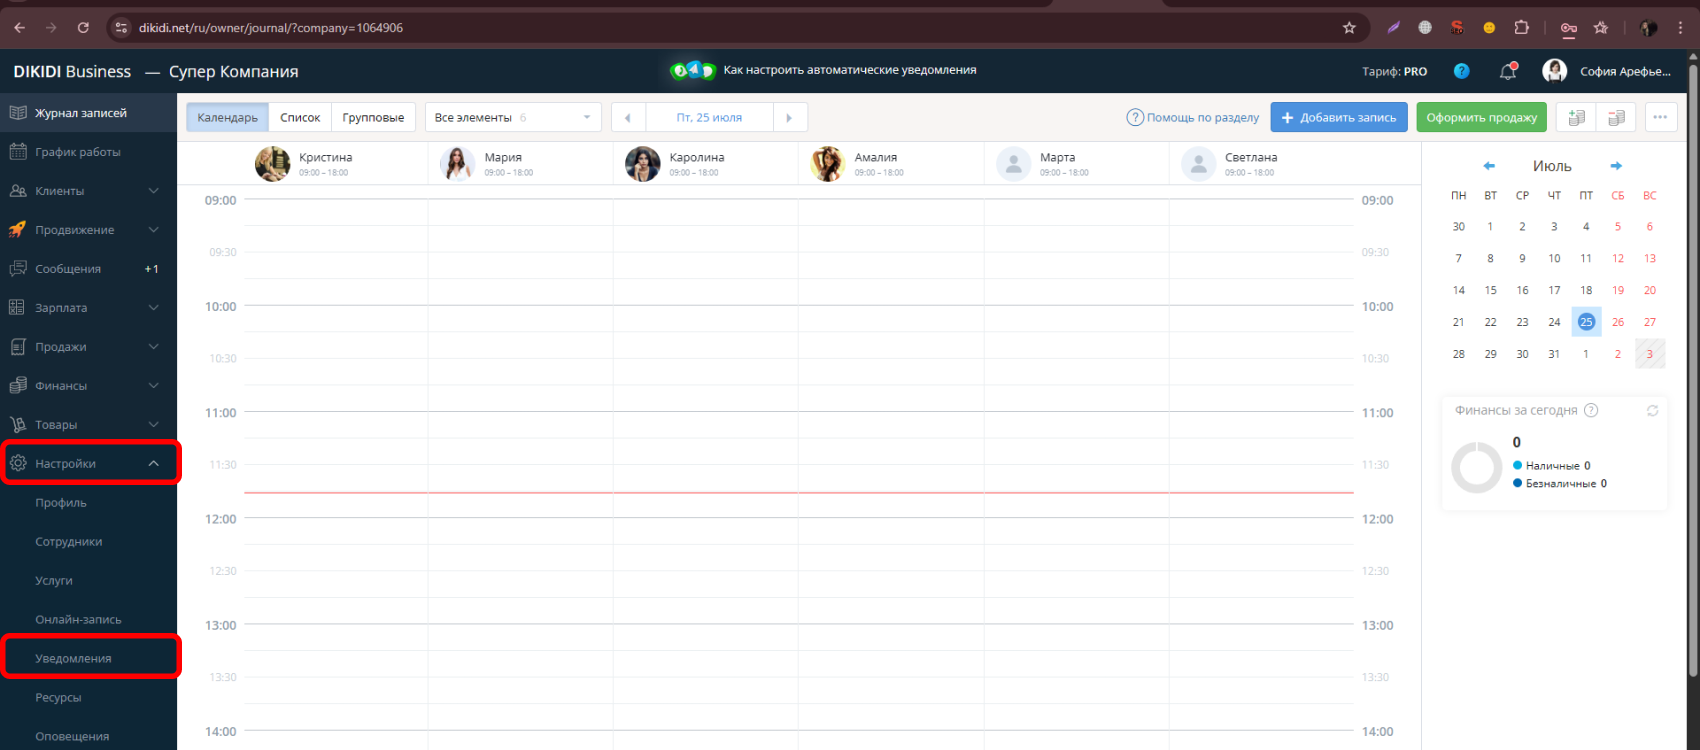This screenshot has height=750, width=1700.
Task: Click the График работы calendar icon
Action: (x=18, y=152)
